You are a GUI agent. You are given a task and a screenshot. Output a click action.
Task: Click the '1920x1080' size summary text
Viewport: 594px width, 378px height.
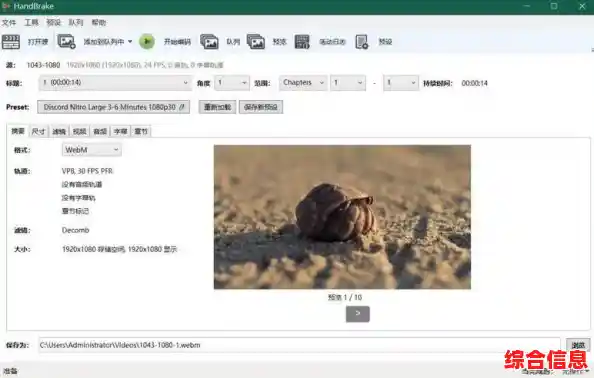119,249
